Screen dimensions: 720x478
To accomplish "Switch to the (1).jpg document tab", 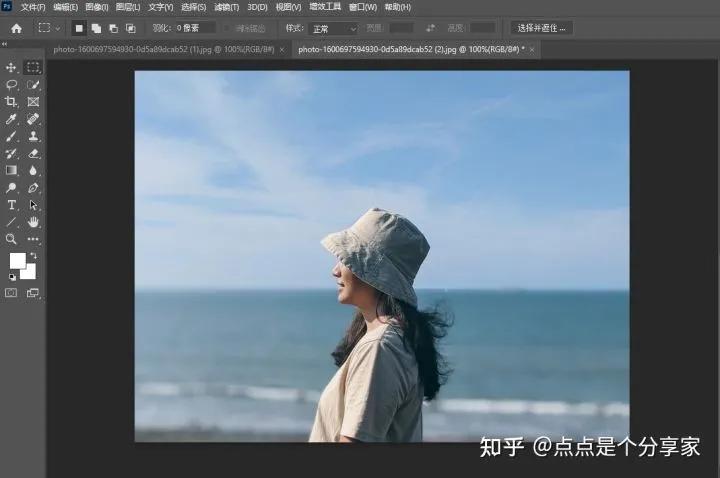I will coord(163,49).
